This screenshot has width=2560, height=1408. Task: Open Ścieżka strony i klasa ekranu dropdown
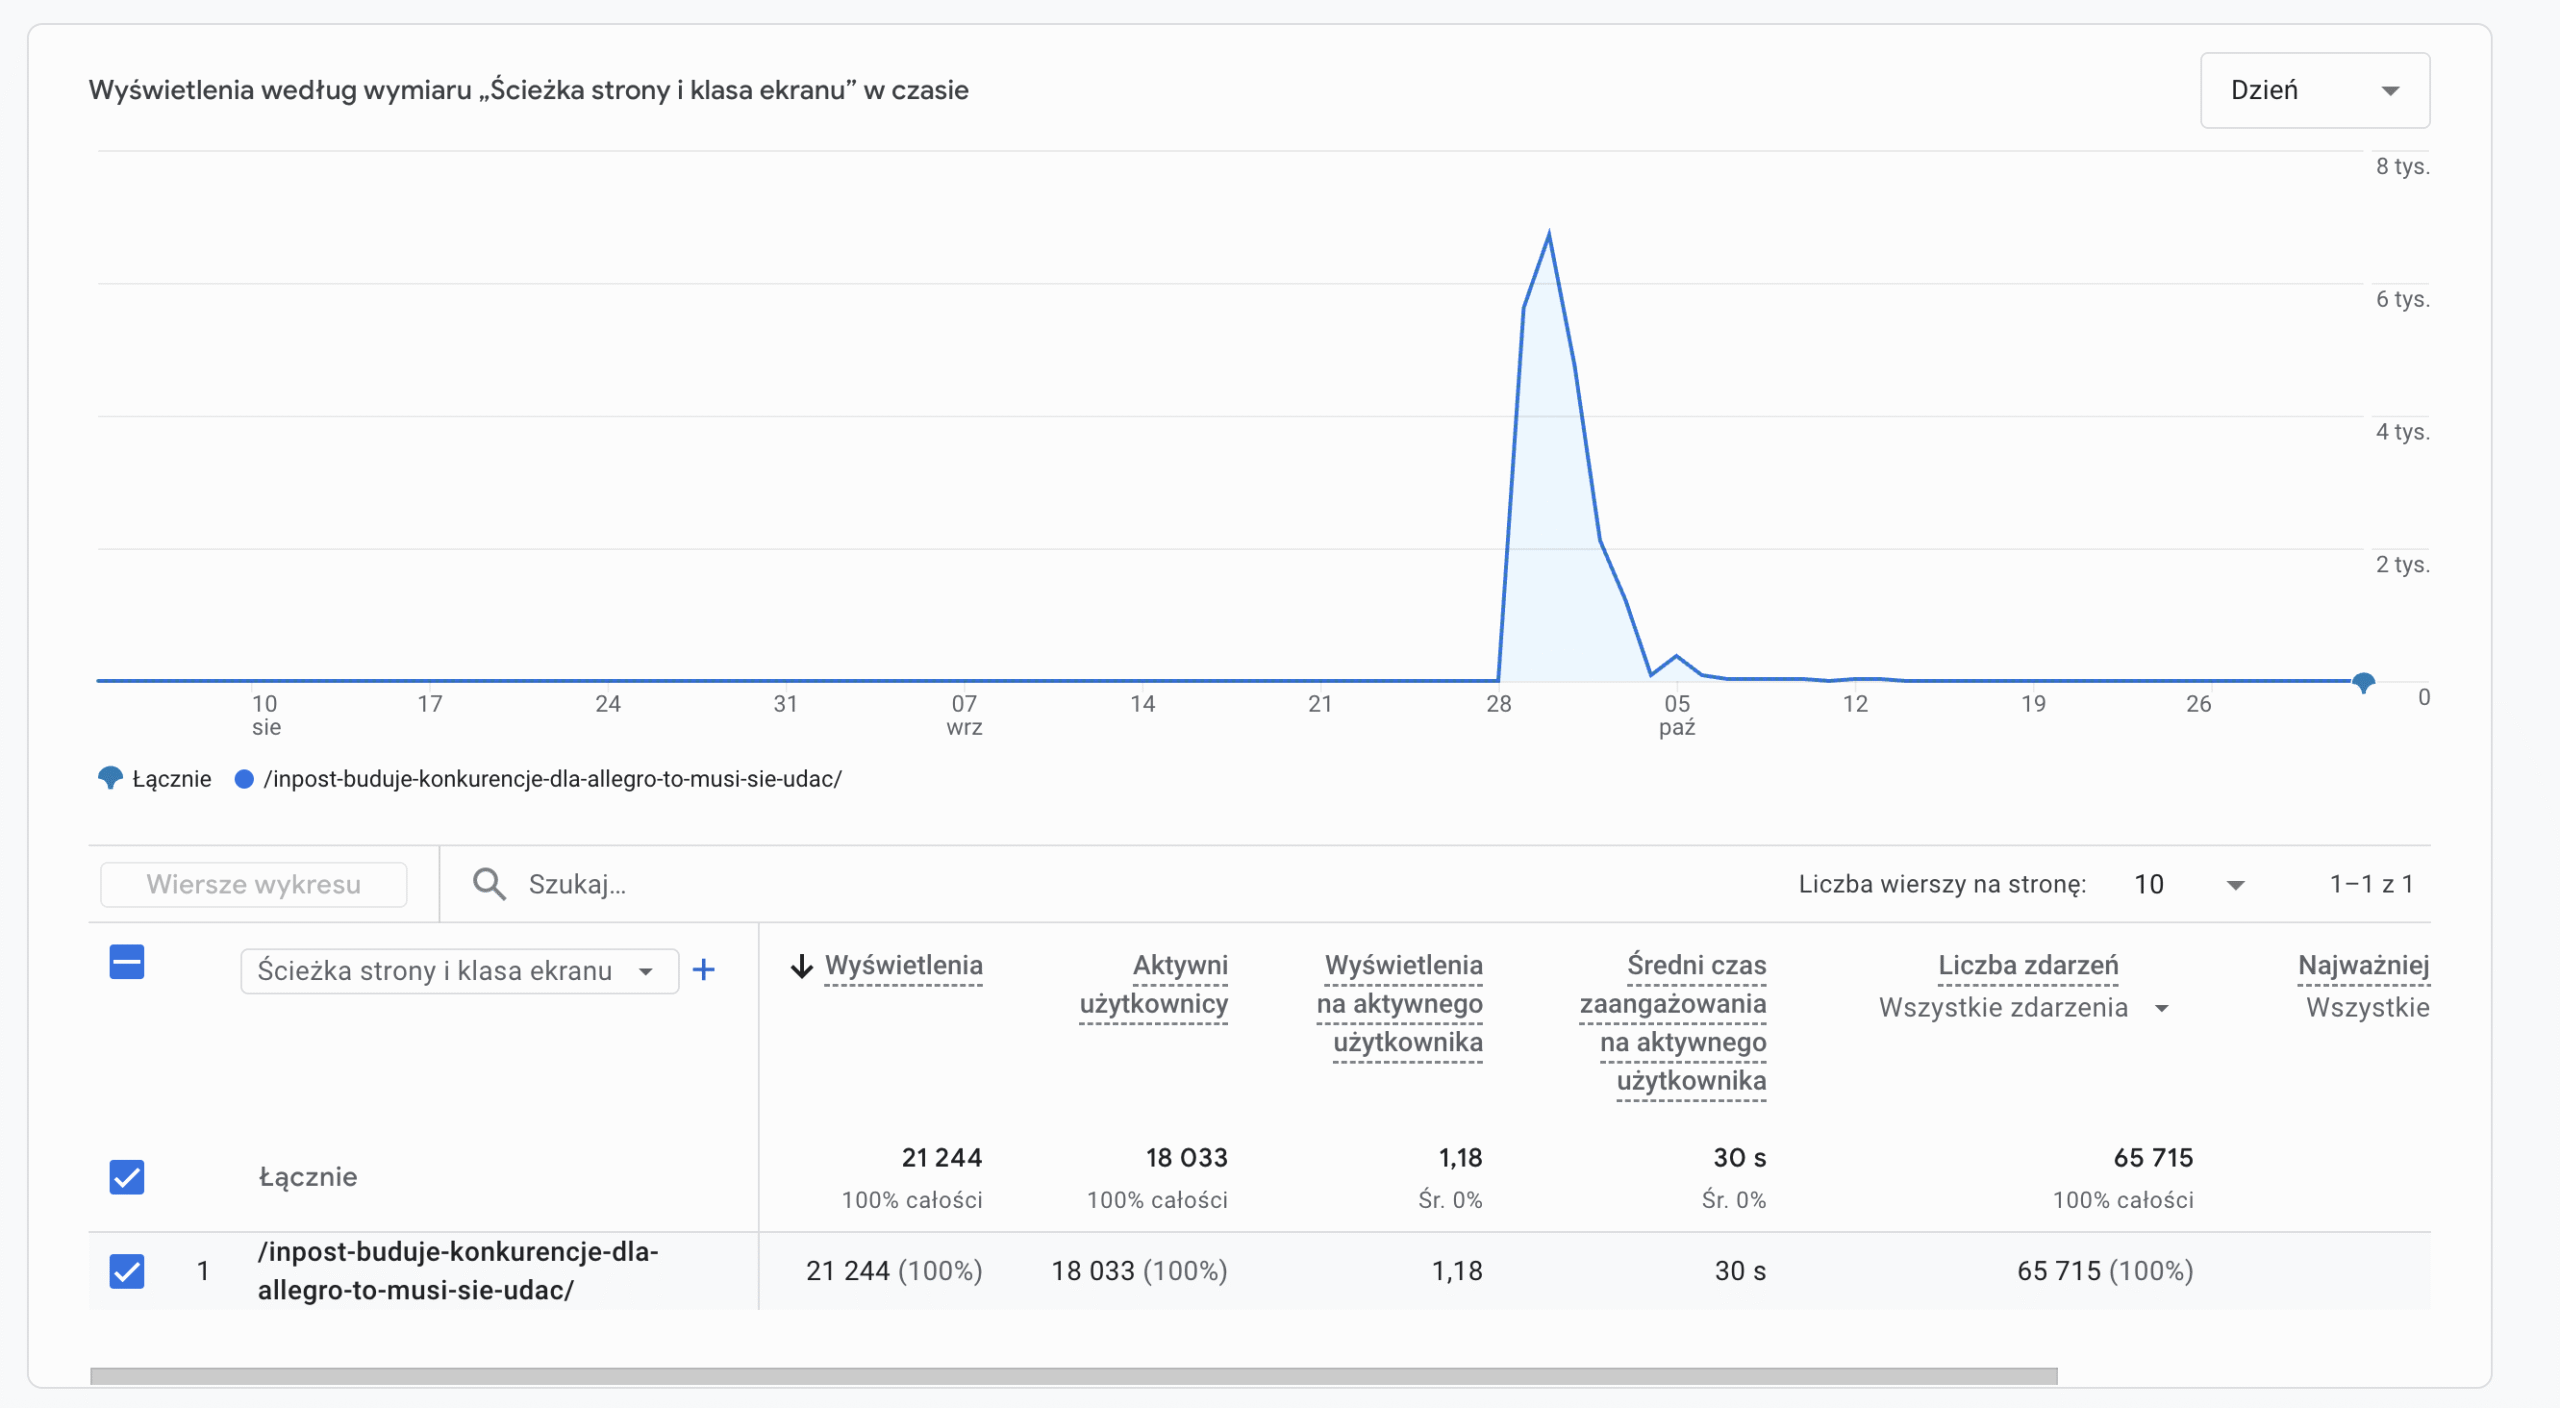click(458, 971)
